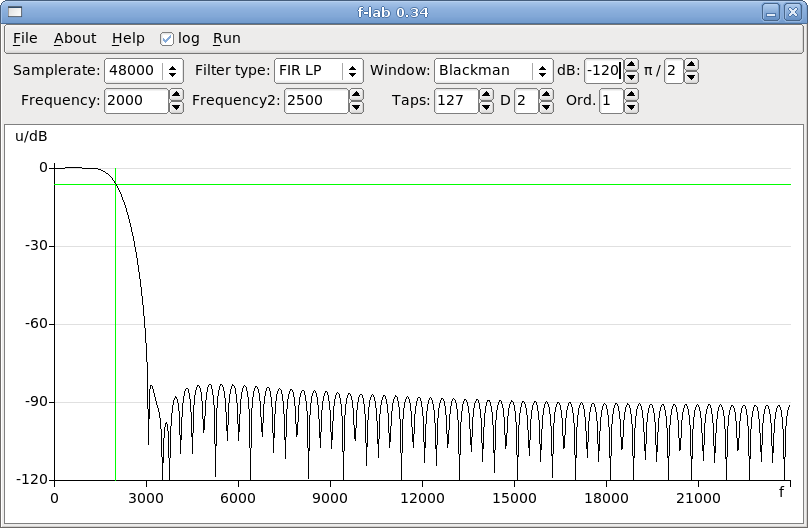Click the 21000 label on frequency axis

click(698, 498)
